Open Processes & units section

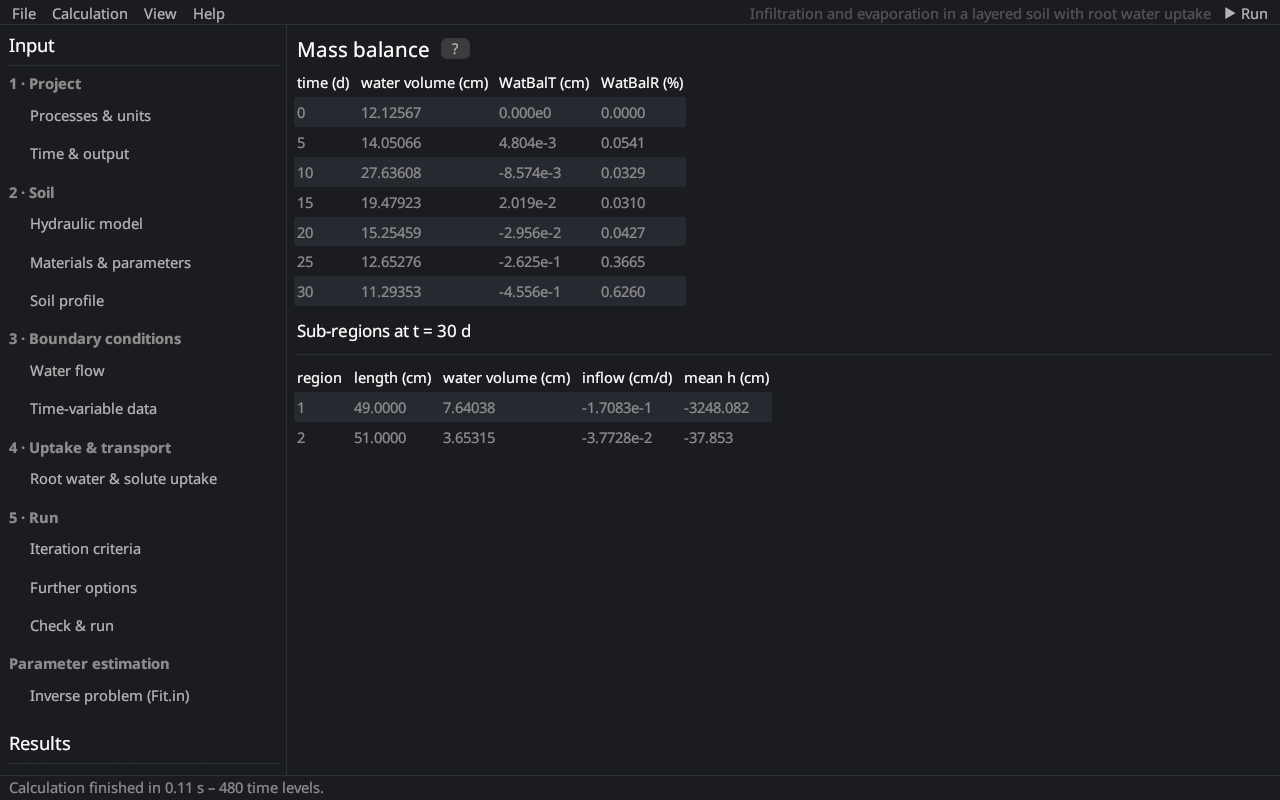(x=90, y=116)
